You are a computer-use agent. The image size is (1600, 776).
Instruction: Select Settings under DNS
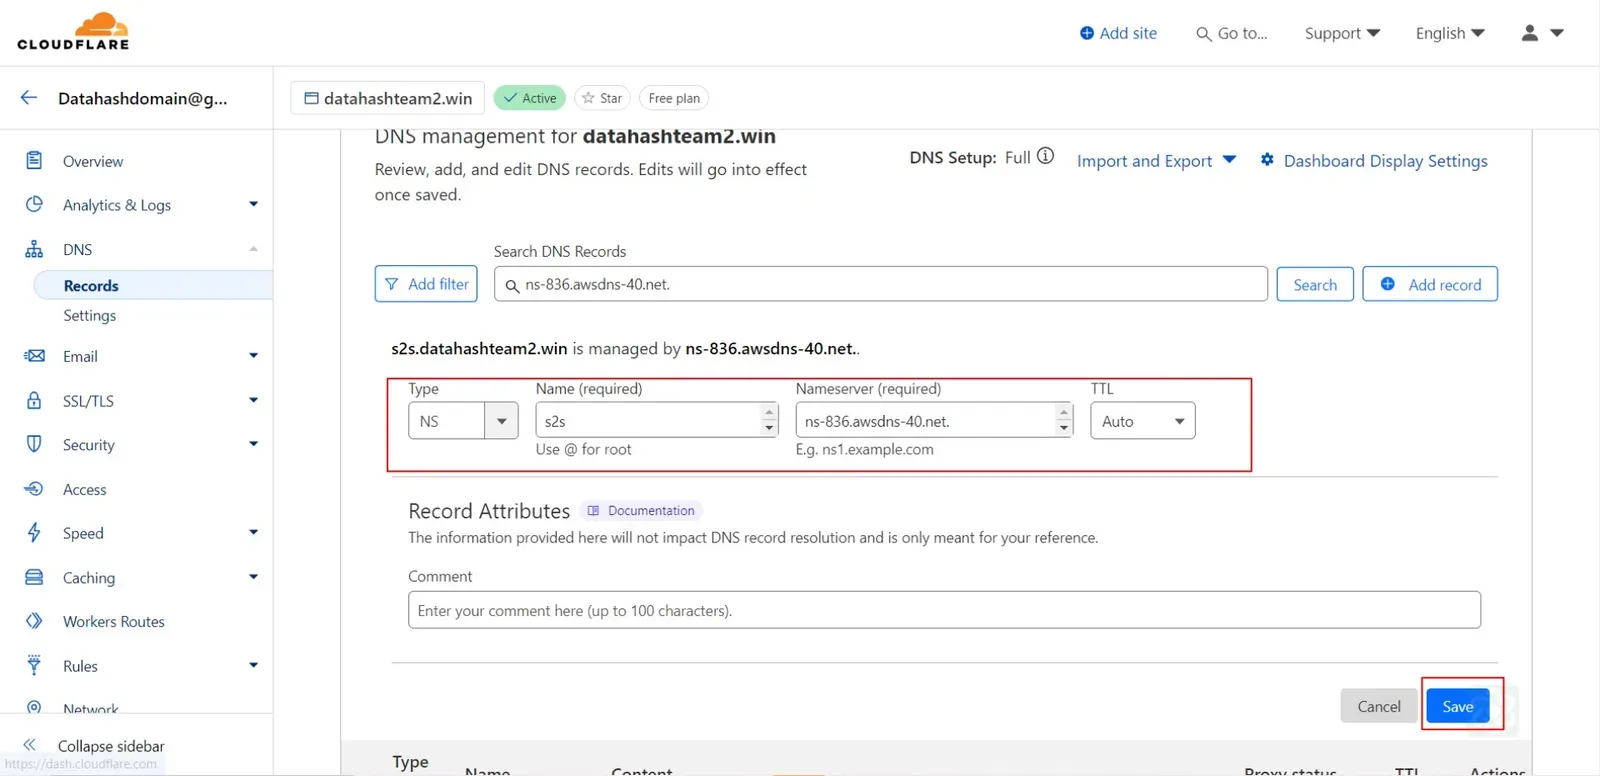point(89,315)
